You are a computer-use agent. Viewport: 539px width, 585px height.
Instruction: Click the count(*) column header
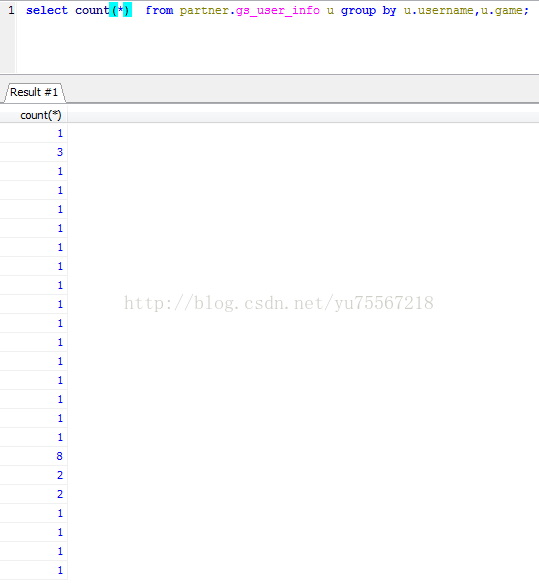tap(34, 115)
